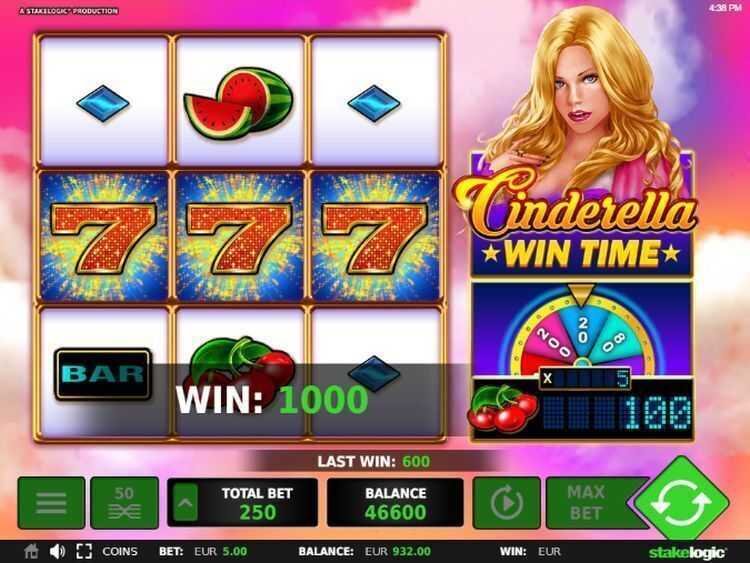
Task: Click the BAR symbol on the reels
Action: [x=103, y=374]
